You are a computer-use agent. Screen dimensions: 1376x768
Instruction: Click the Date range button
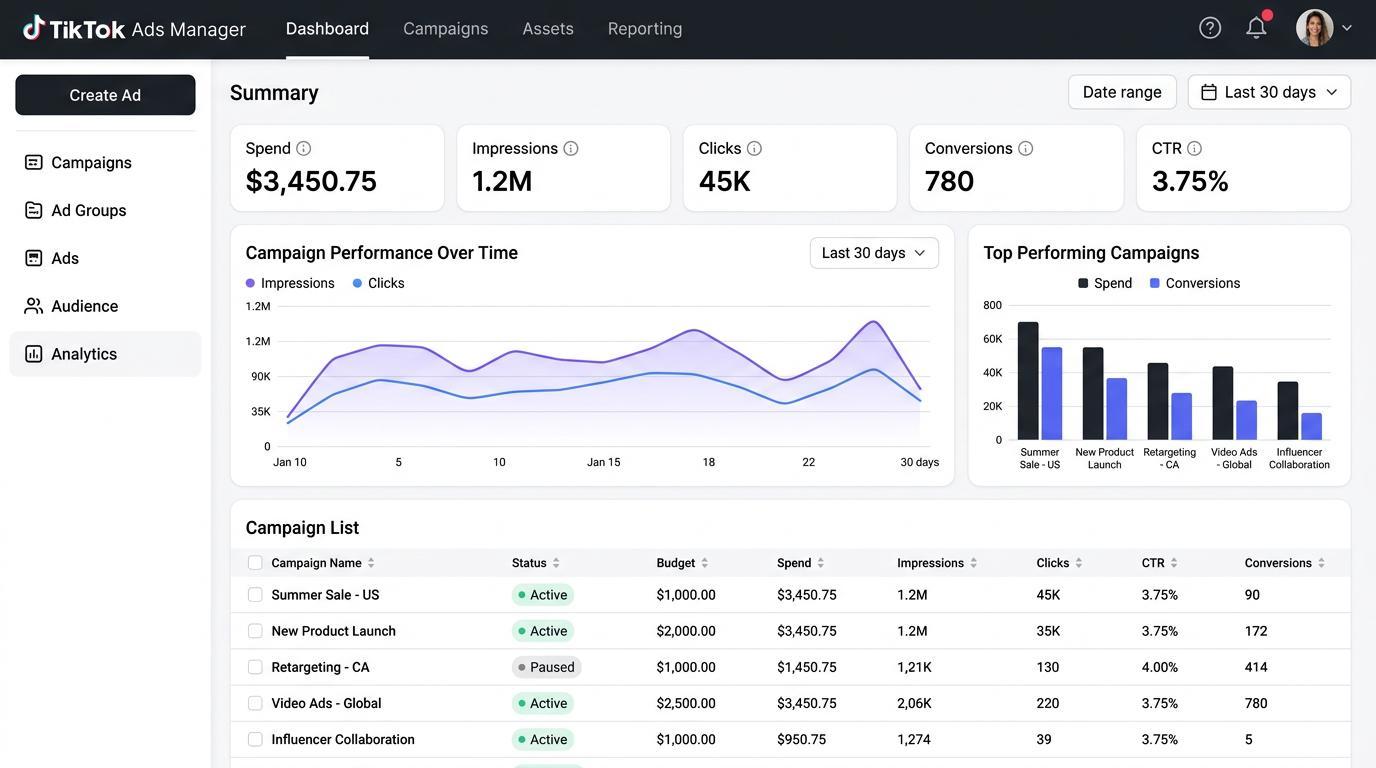click(1122, 92)
